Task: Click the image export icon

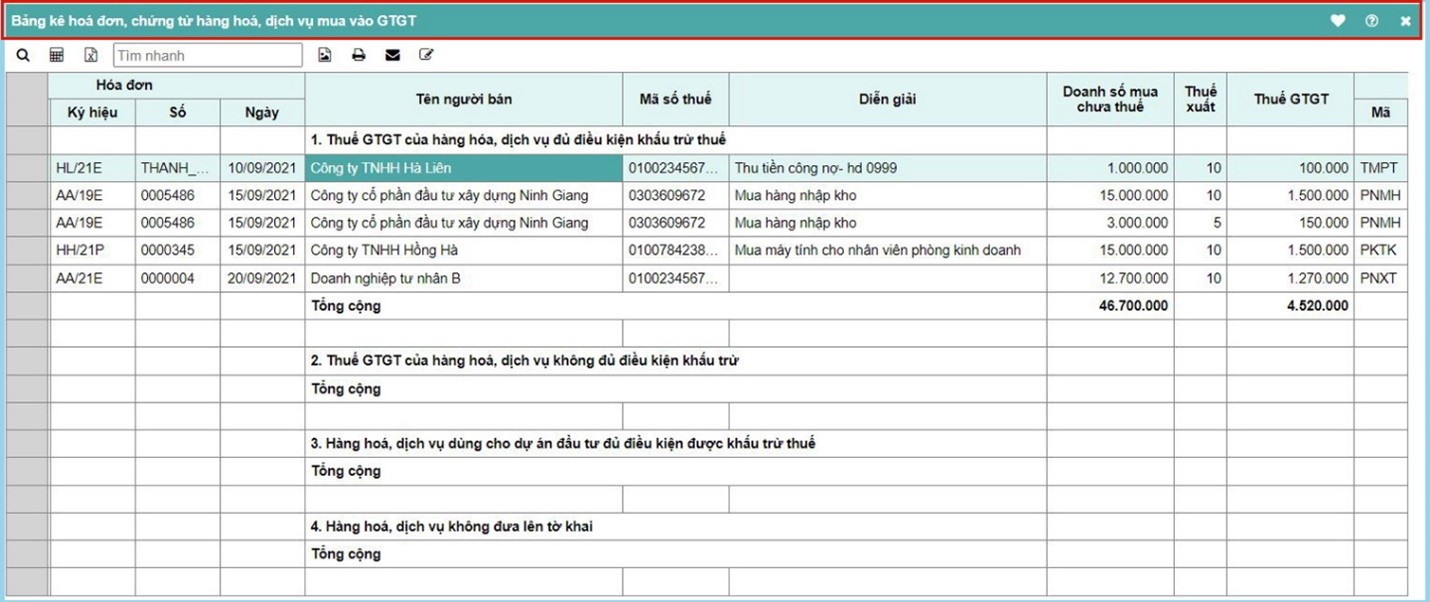Action: pyautogui.click(x=325, y=56)
